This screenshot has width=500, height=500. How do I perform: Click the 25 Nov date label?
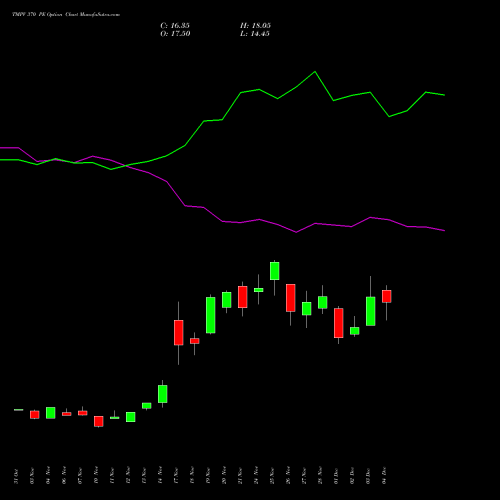point(272,476)
